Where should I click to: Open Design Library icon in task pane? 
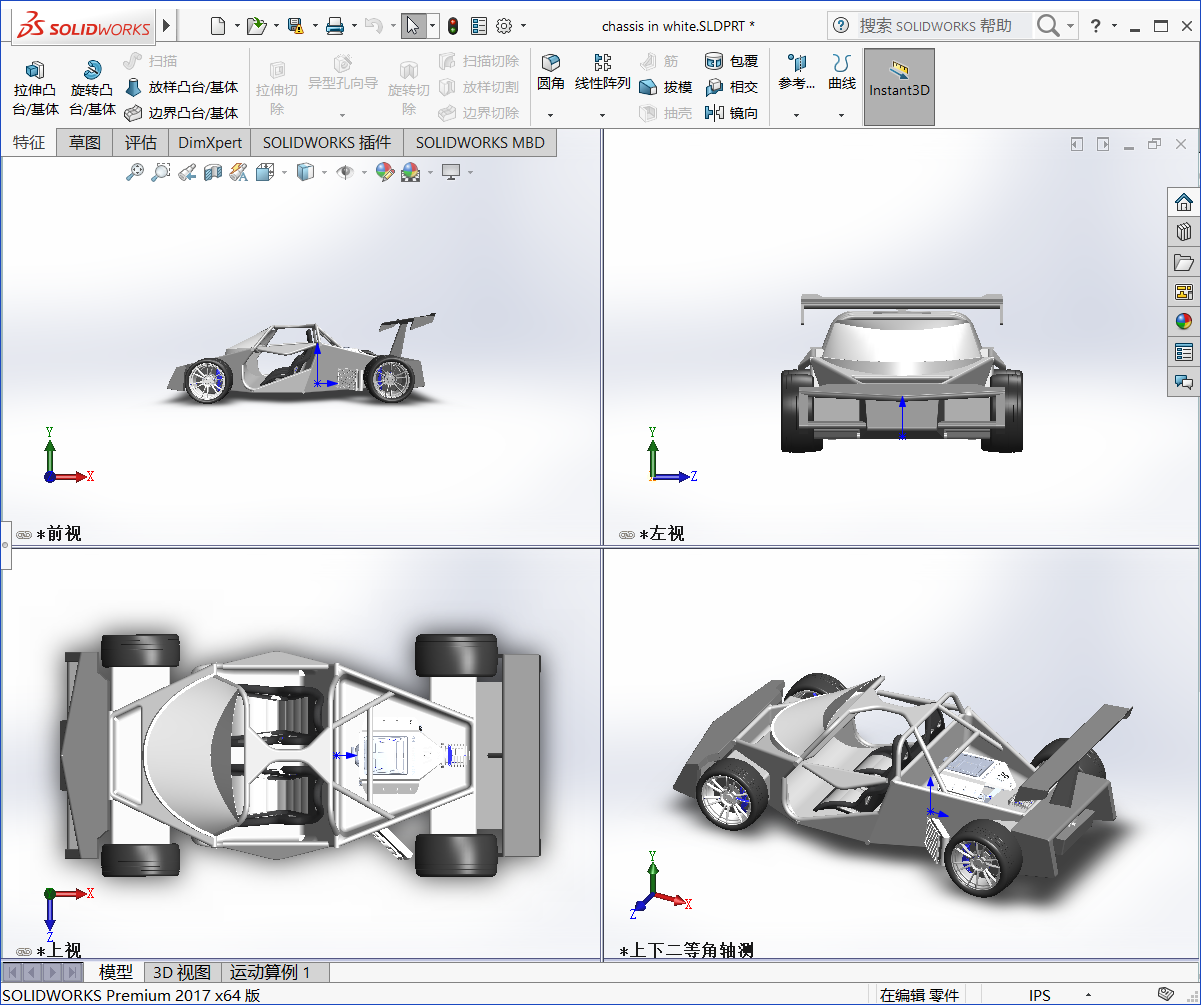(1184, 232)
